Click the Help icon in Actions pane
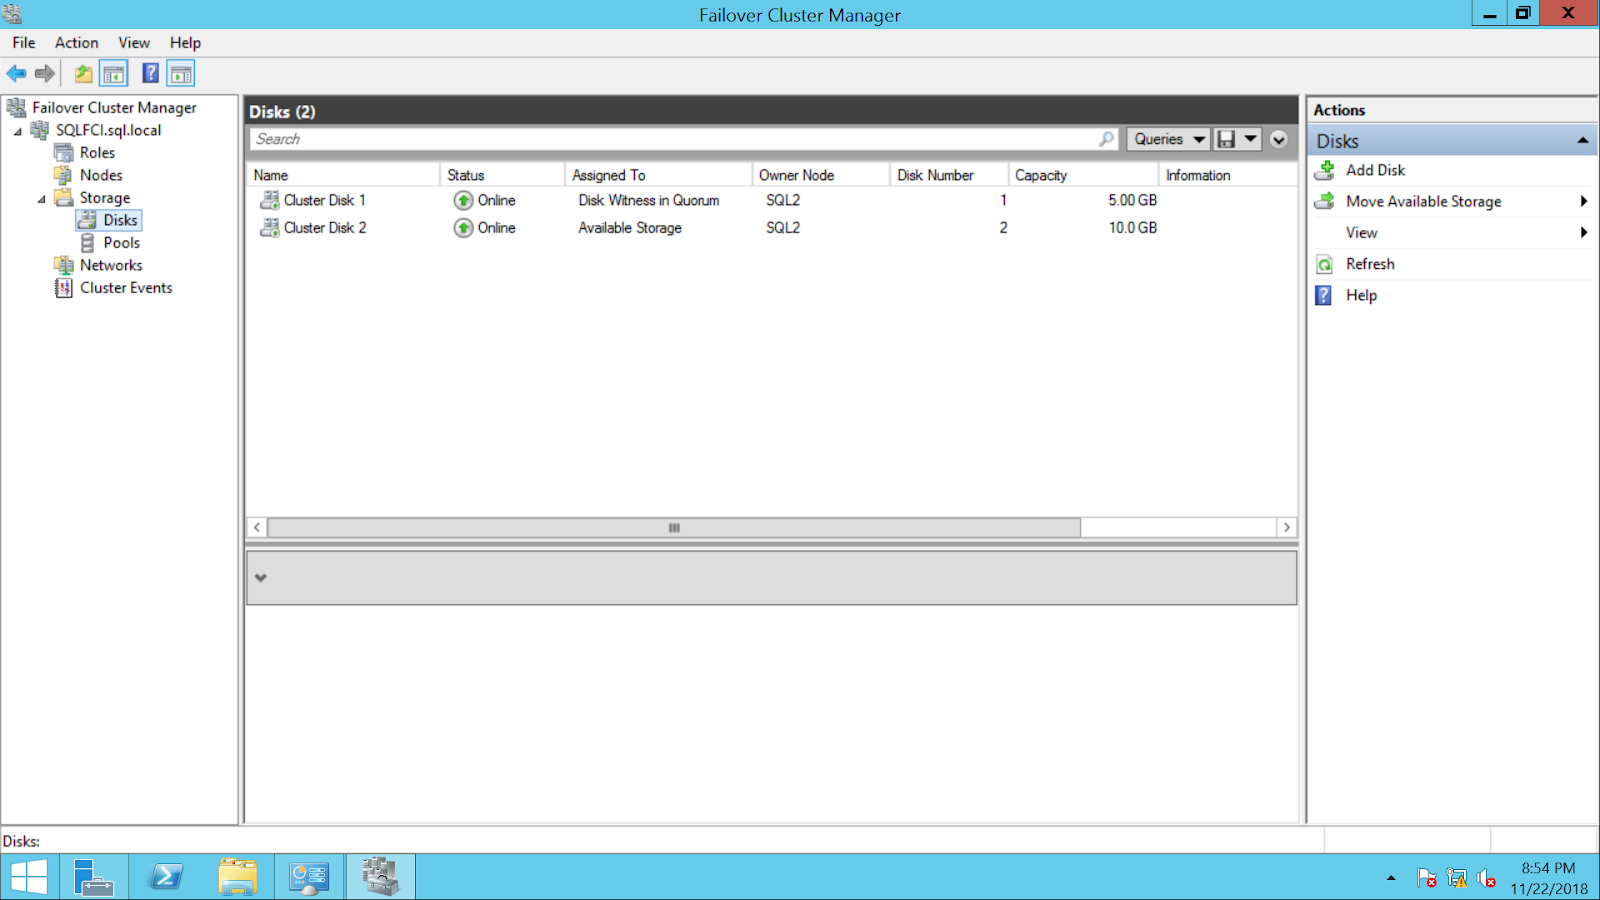The width and height of the screenshot is (1600, 900). [1324, 295]
